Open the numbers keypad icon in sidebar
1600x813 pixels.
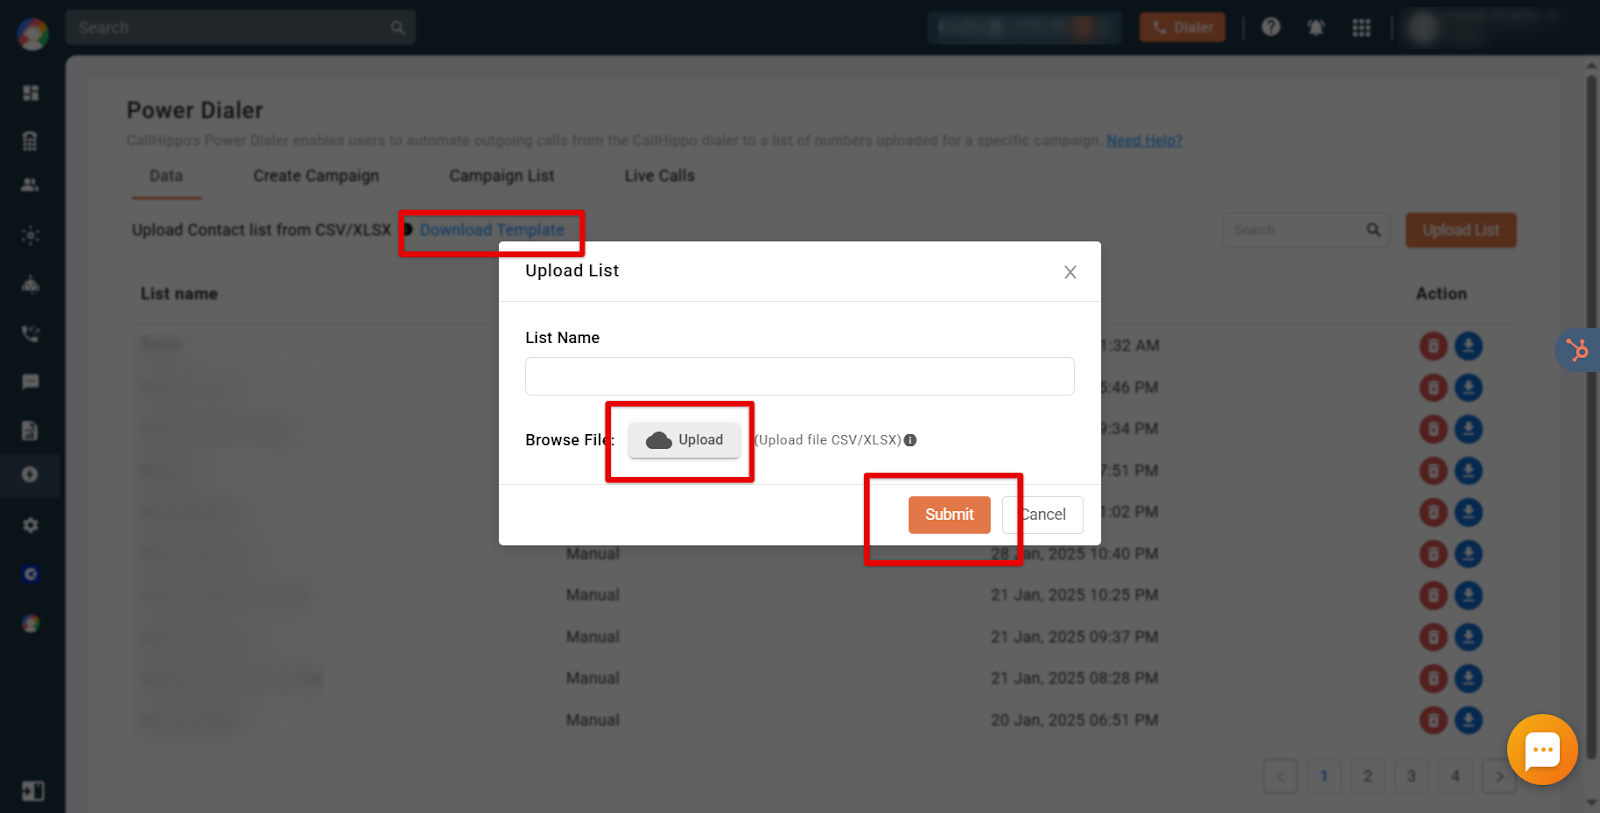coord(30,141)
